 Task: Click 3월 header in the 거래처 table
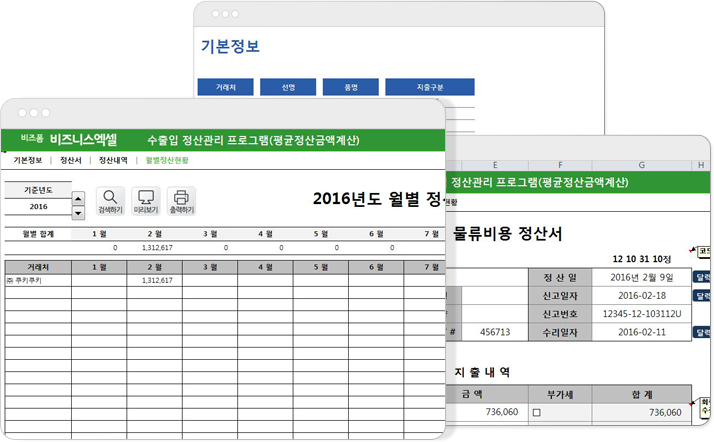(210, 267)
